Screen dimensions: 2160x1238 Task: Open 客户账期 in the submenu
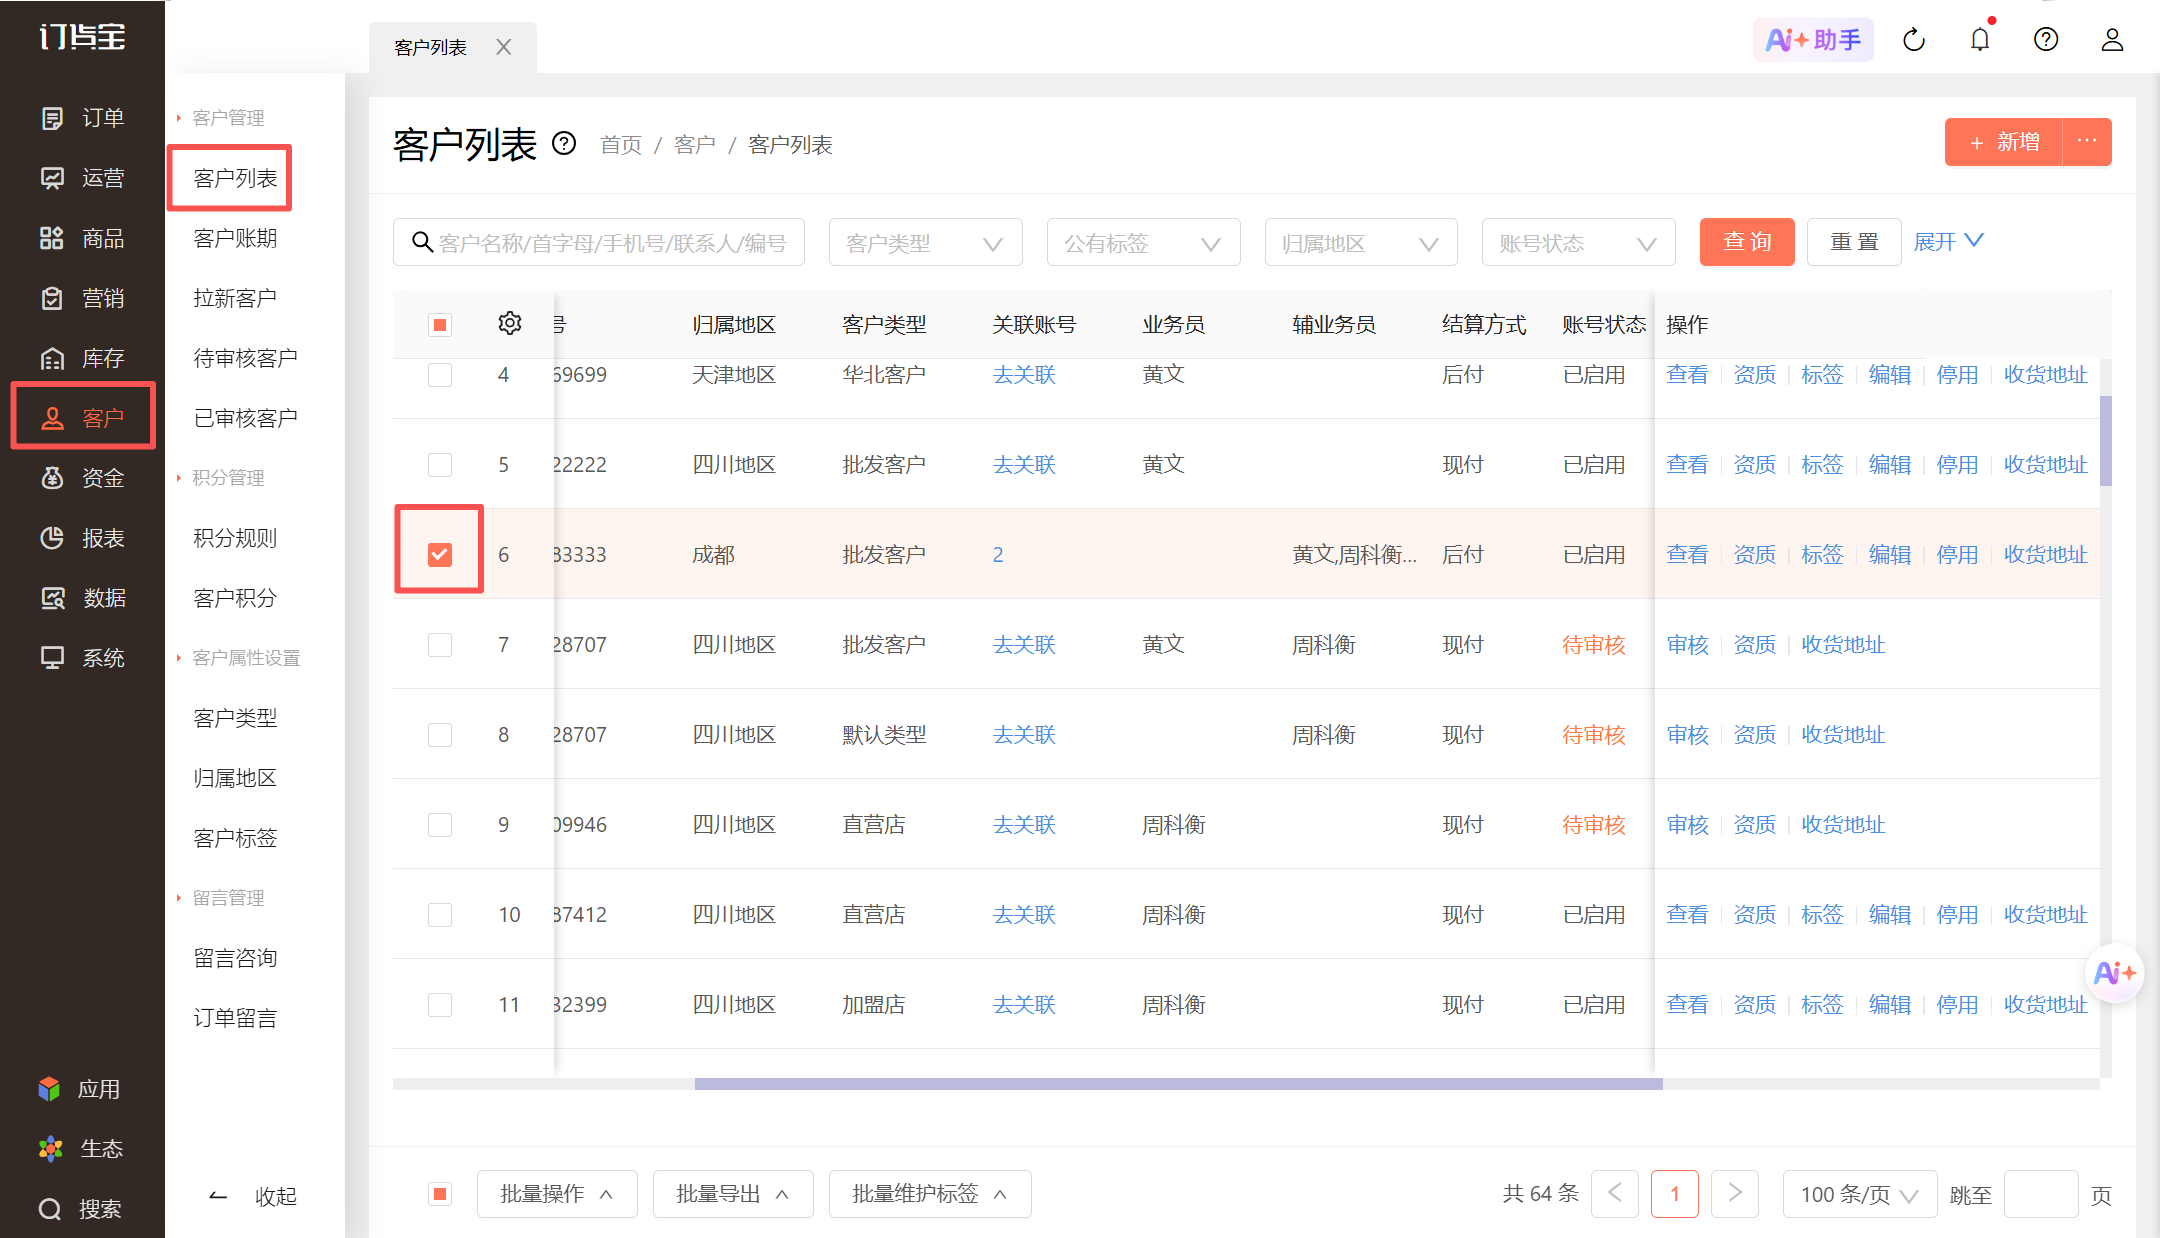coord(235,238)
